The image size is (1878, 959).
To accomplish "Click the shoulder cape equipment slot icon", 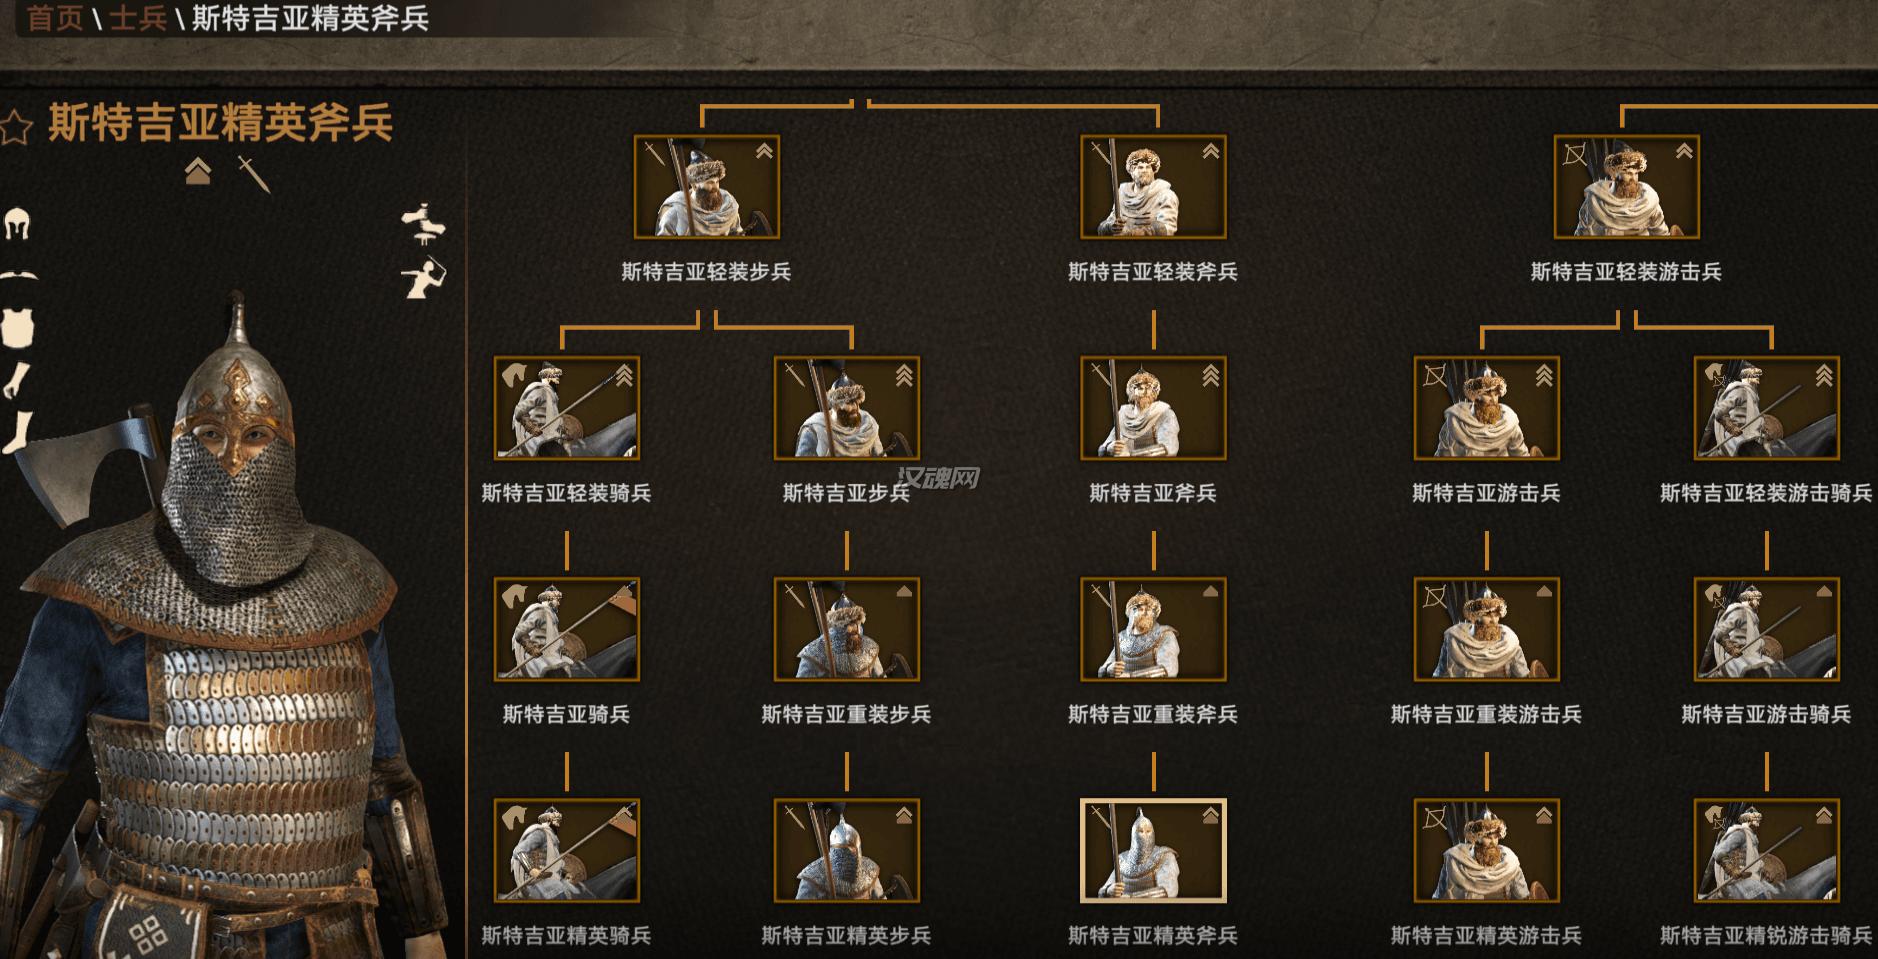I will click(x=18, y=275).
